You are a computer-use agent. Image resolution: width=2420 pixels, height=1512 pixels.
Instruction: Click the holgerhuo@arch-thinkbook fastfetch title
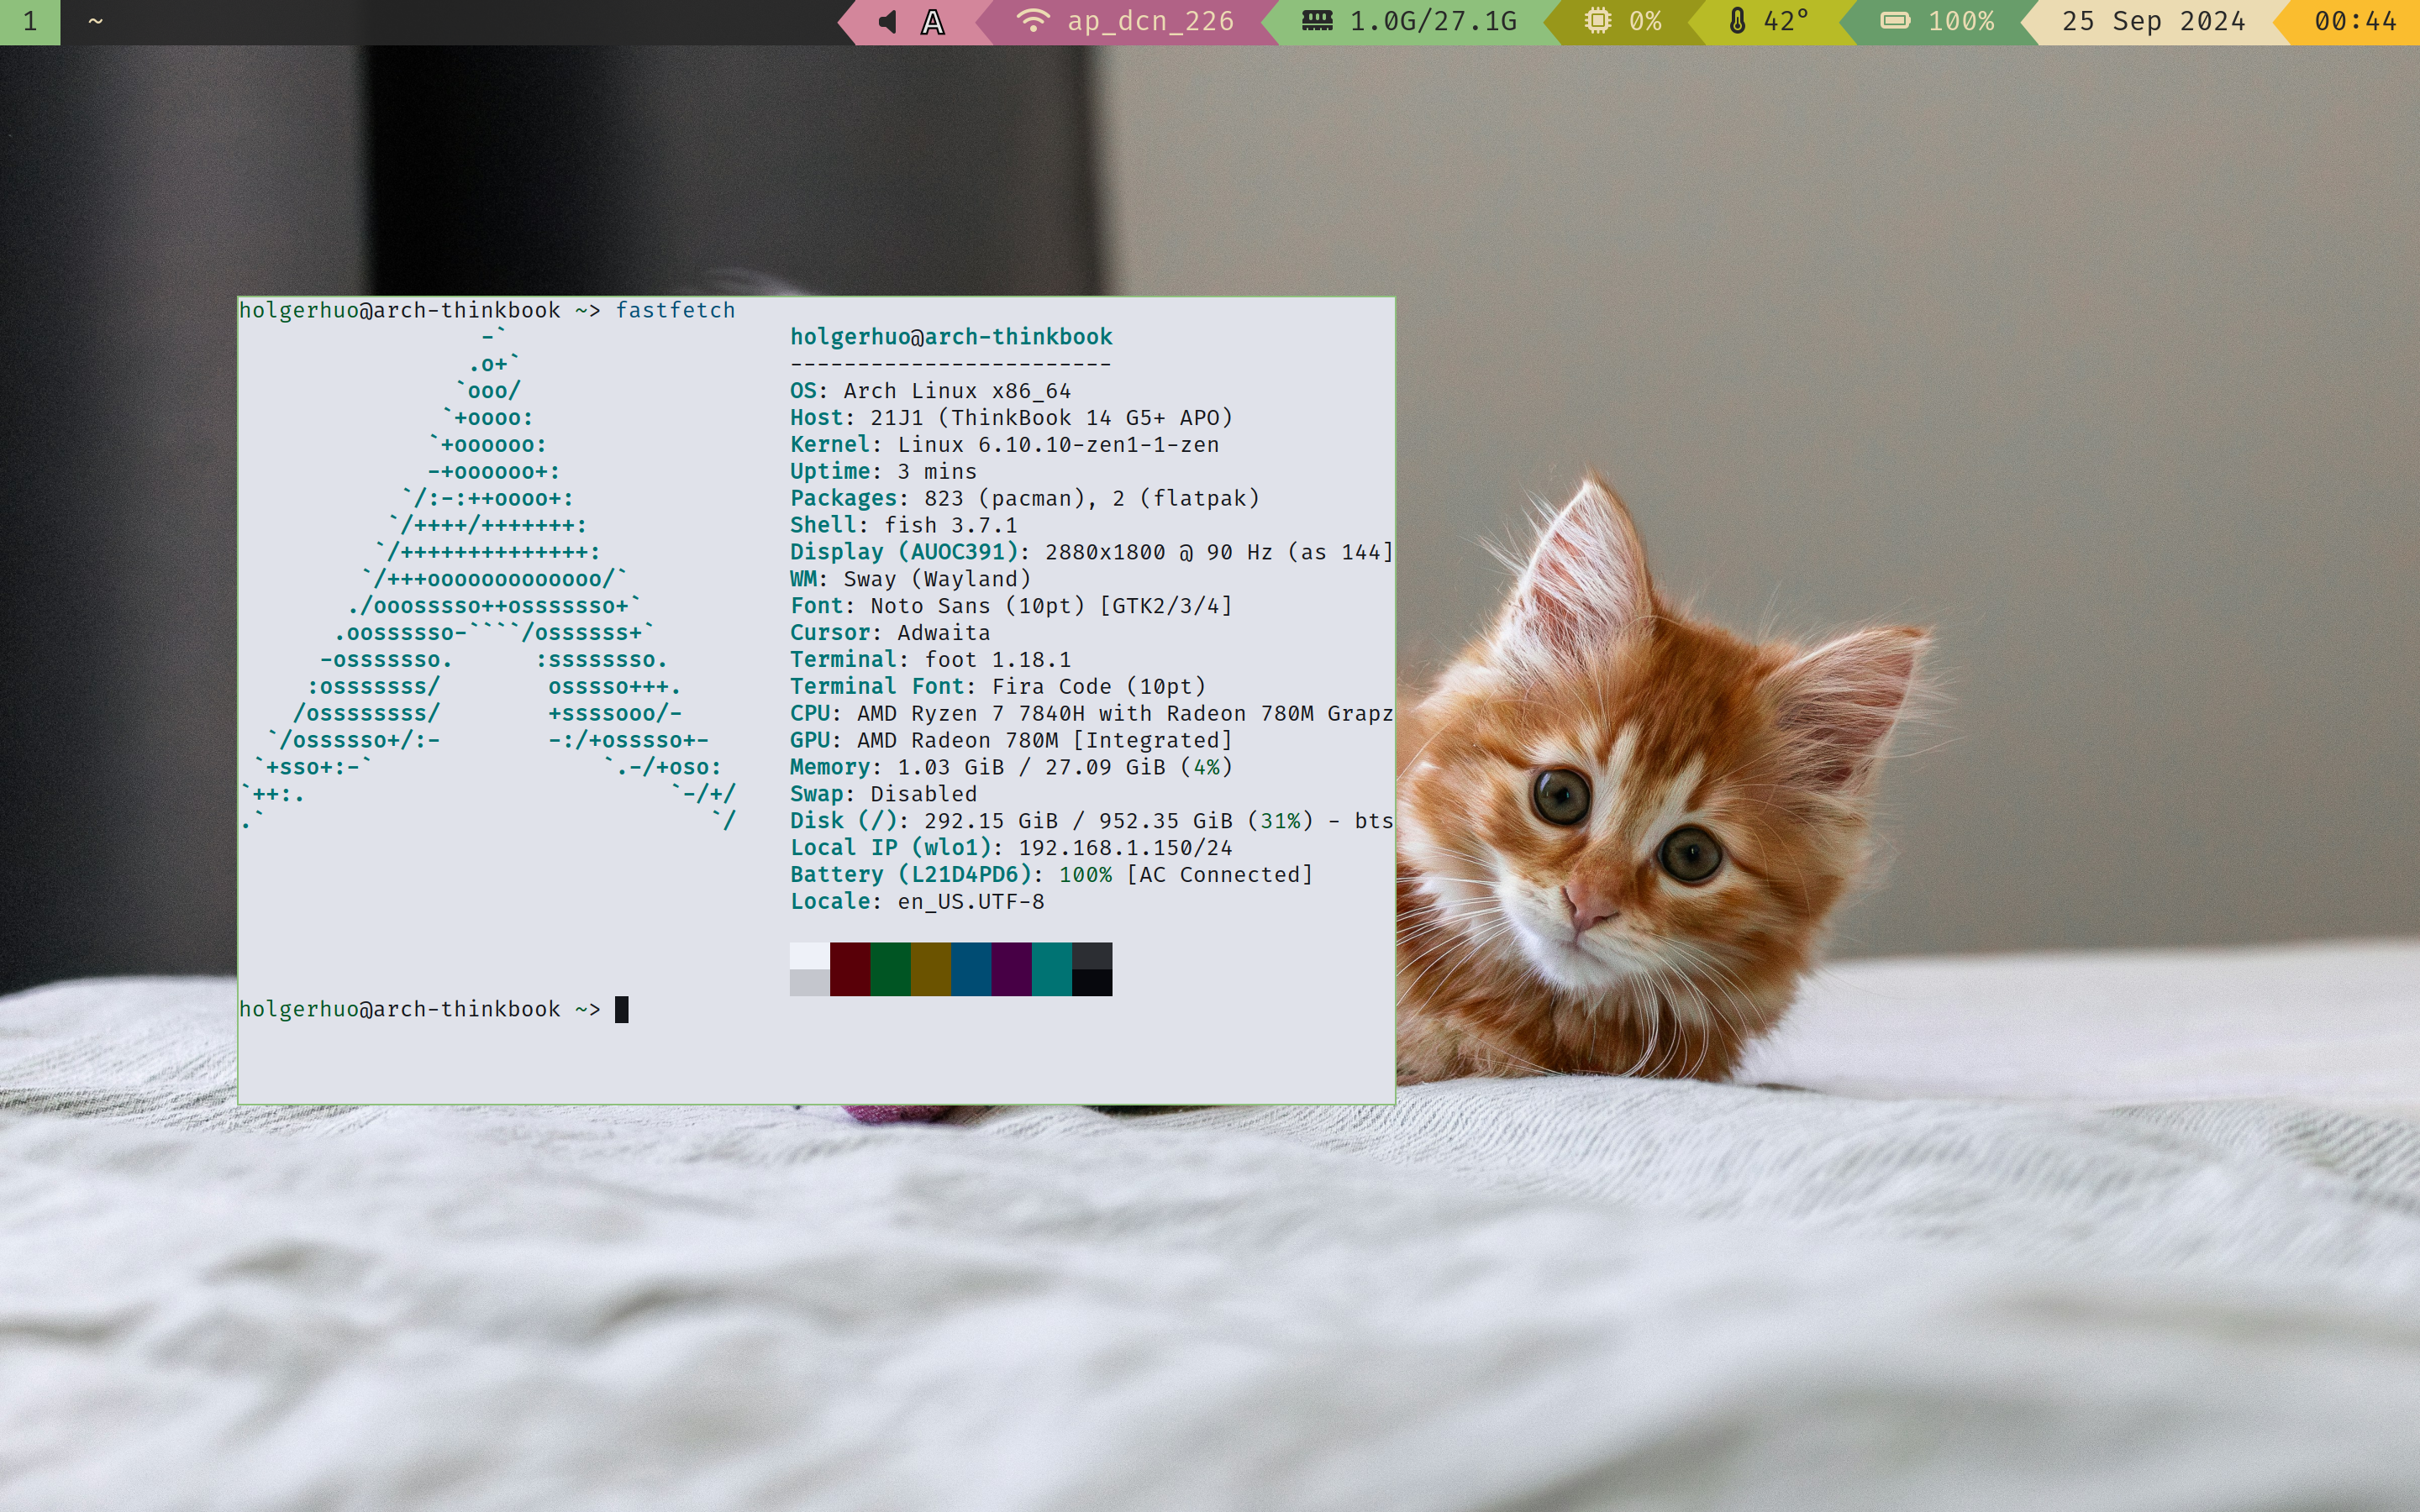(951, 337)
